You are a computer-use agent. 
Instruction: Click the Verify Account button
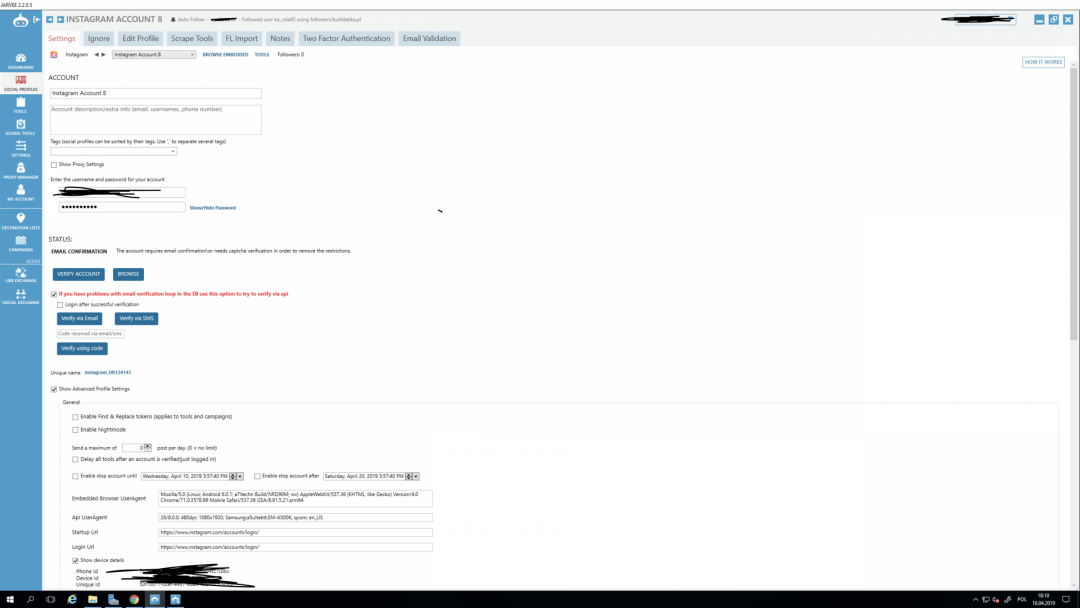click(x=79, y=274)
